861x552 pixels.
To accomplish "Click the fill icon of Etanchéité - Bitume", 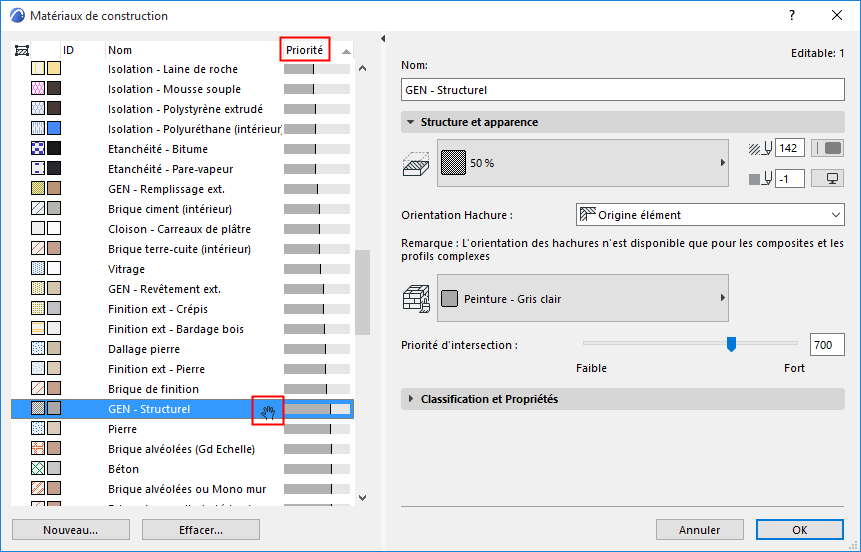I will (x=38, y=148).
